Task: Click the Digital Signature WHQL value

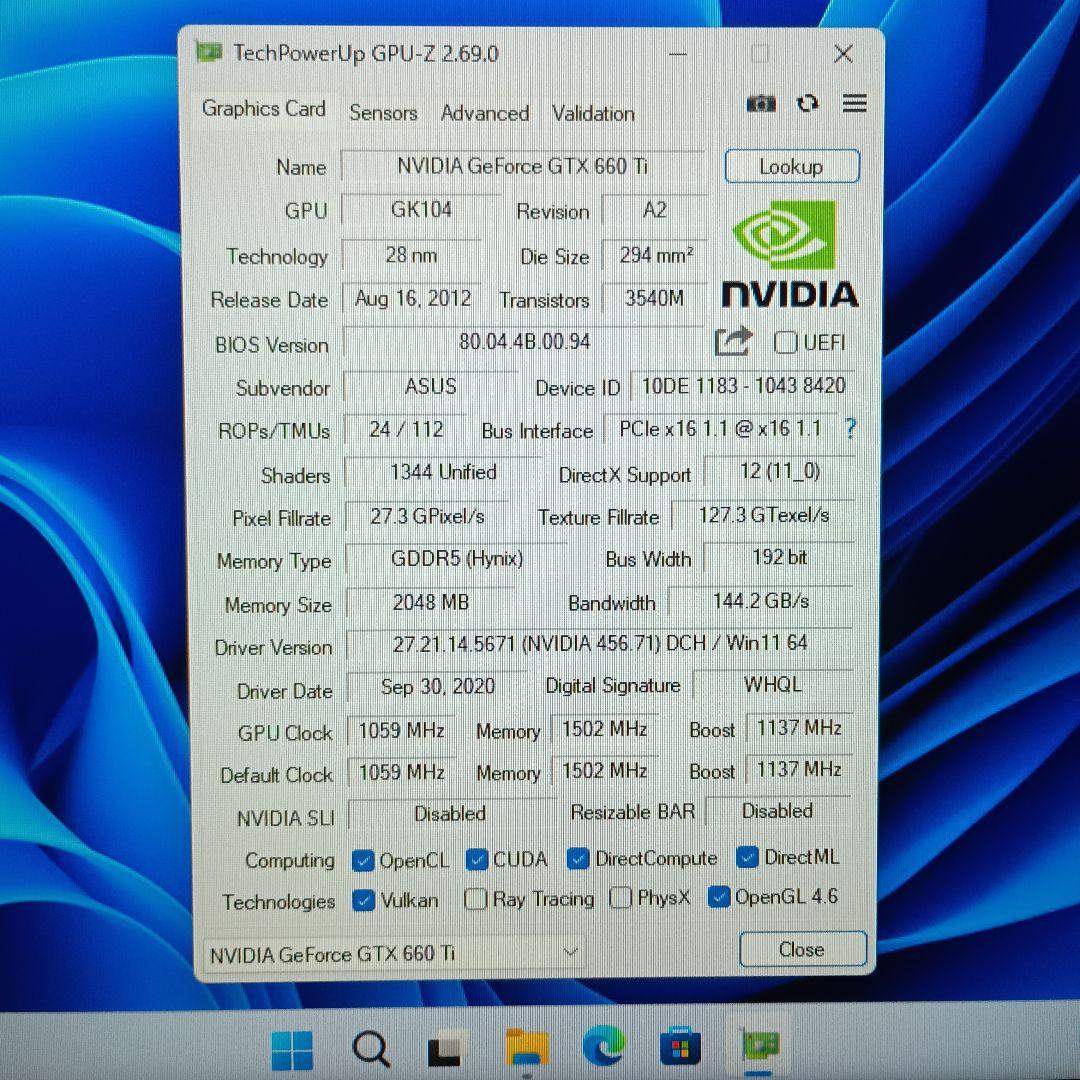Action: point(773,684)
